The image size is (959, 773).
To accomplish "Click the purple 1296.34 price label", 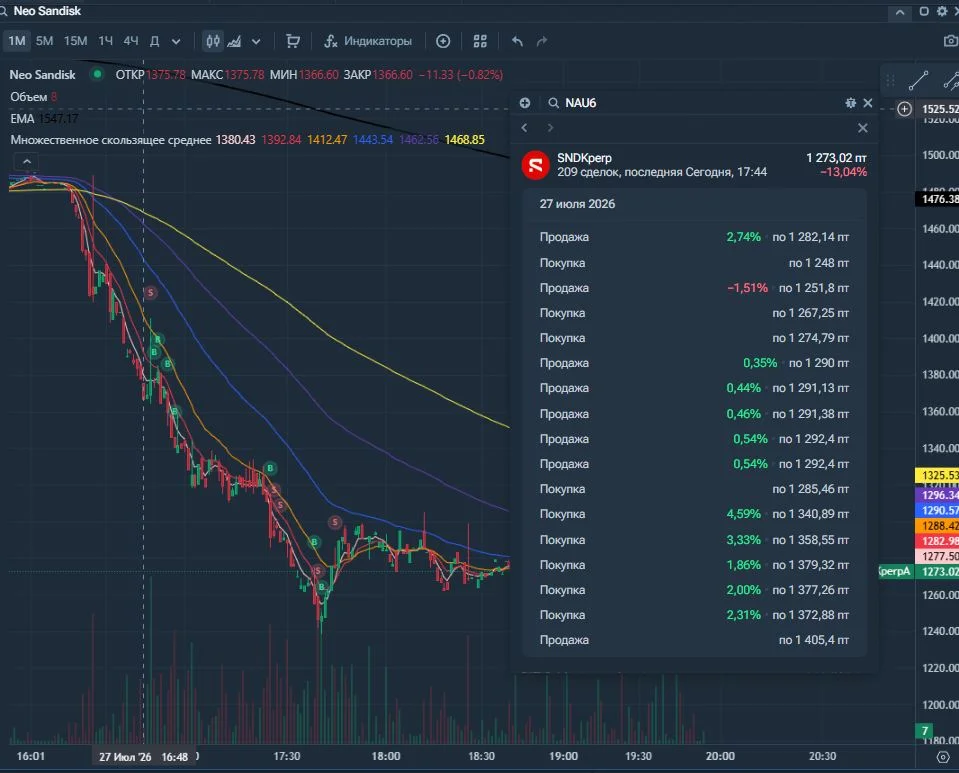I will pyautogui.click(x=939, y=495).
